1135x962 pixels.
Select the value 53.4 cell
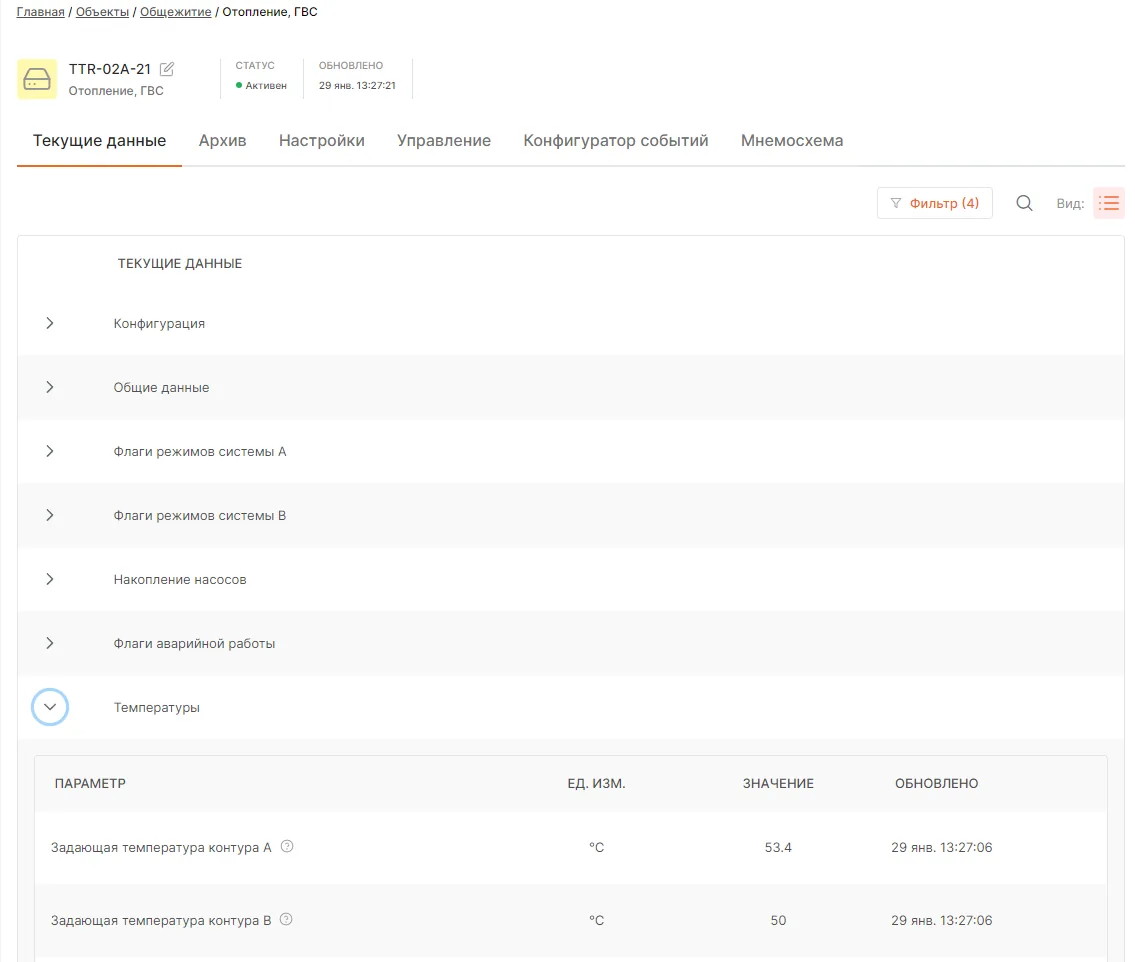[778, 848]
